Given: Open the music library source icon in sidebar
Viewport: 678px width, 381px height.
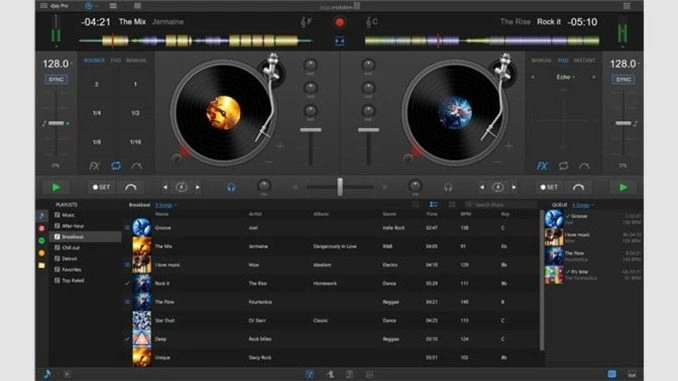Looking at the screenshot, I should (42, 215).
